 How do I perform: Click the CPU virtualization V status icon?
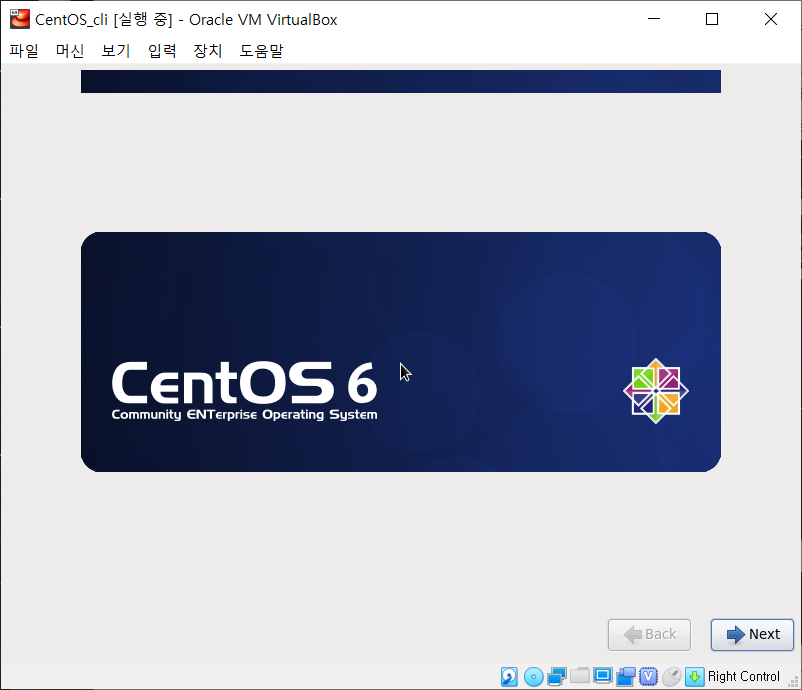coord(648,677)
